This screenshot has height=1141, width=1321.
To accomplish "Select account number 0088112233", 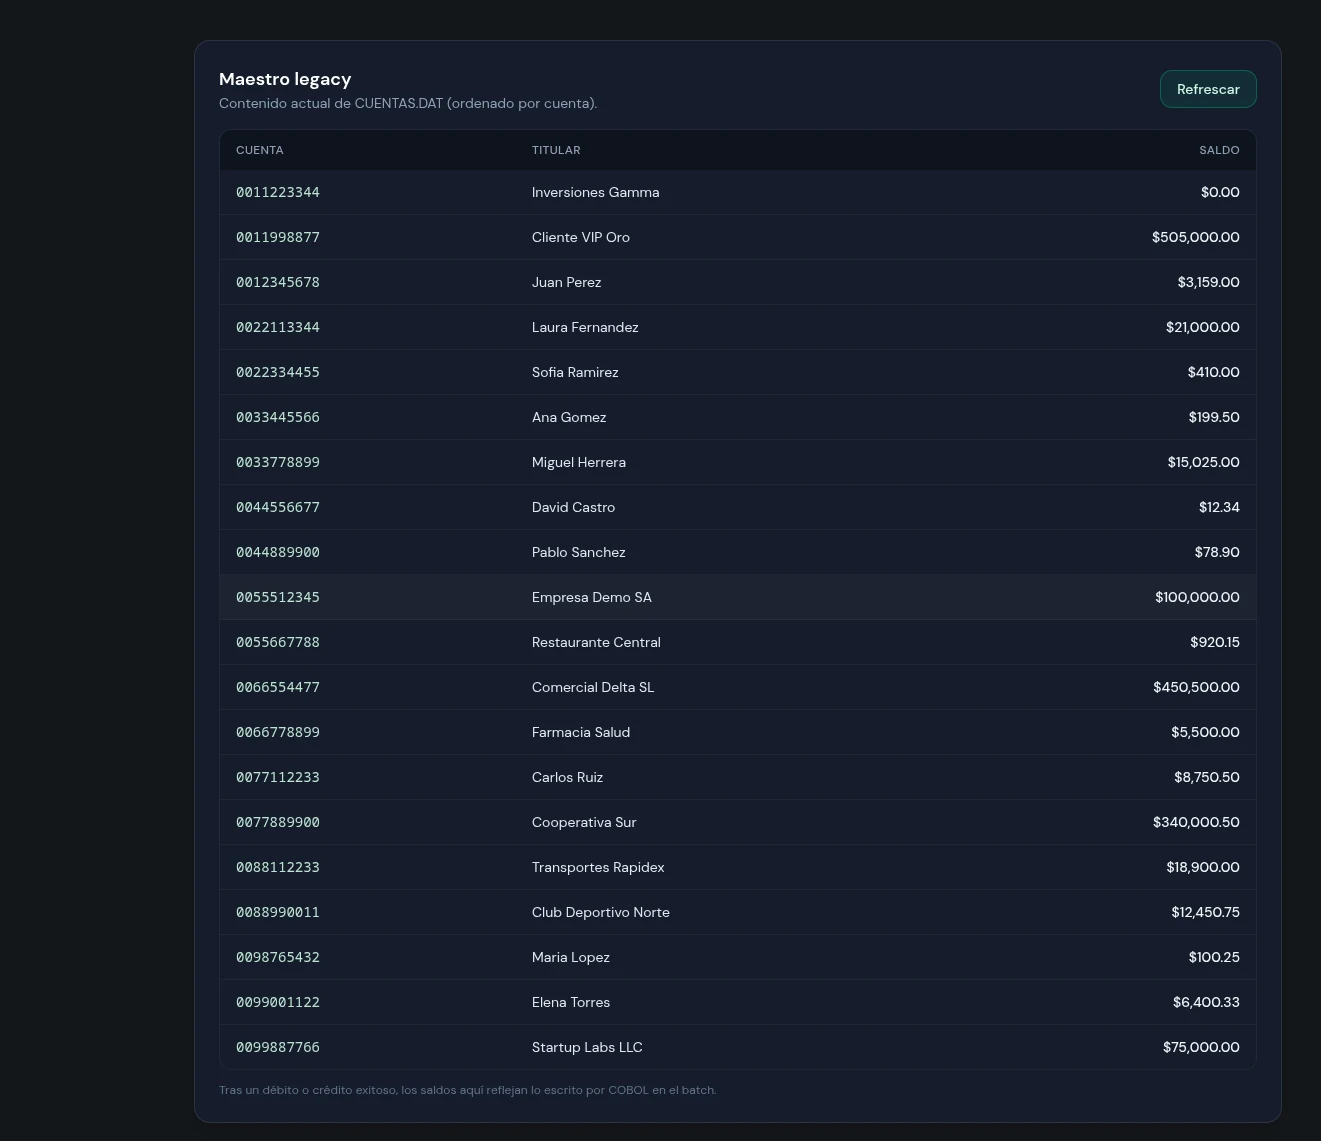I will (278, 867).
